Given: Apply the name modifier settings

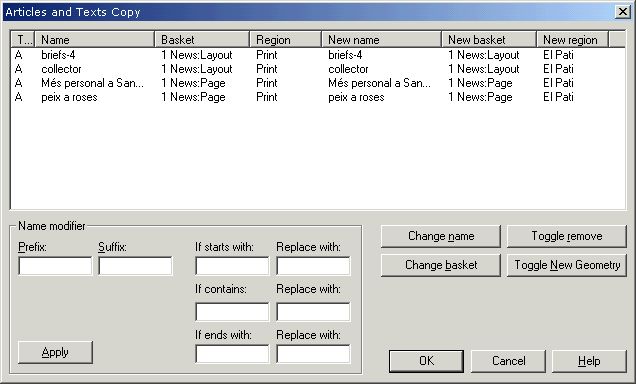Looking at the screenshot, I should tap(55, 352).
